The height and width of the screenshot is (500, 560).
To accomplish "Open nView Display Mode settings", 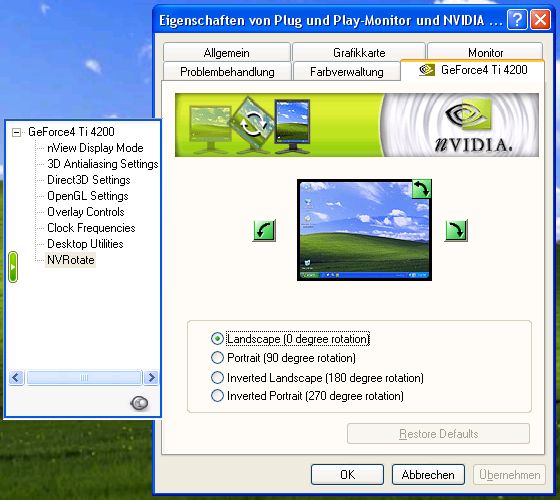I will [x=95, y=148].
